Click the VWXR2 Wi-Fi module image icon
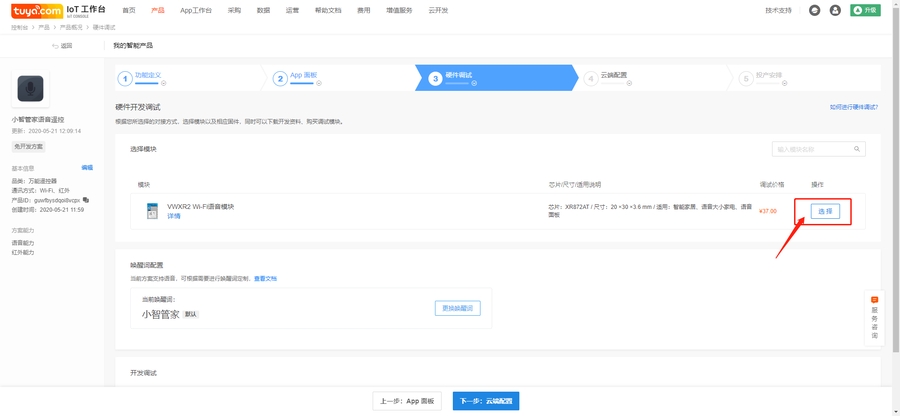Viewport: 900px width, 416px height. [x=152, y=211]
